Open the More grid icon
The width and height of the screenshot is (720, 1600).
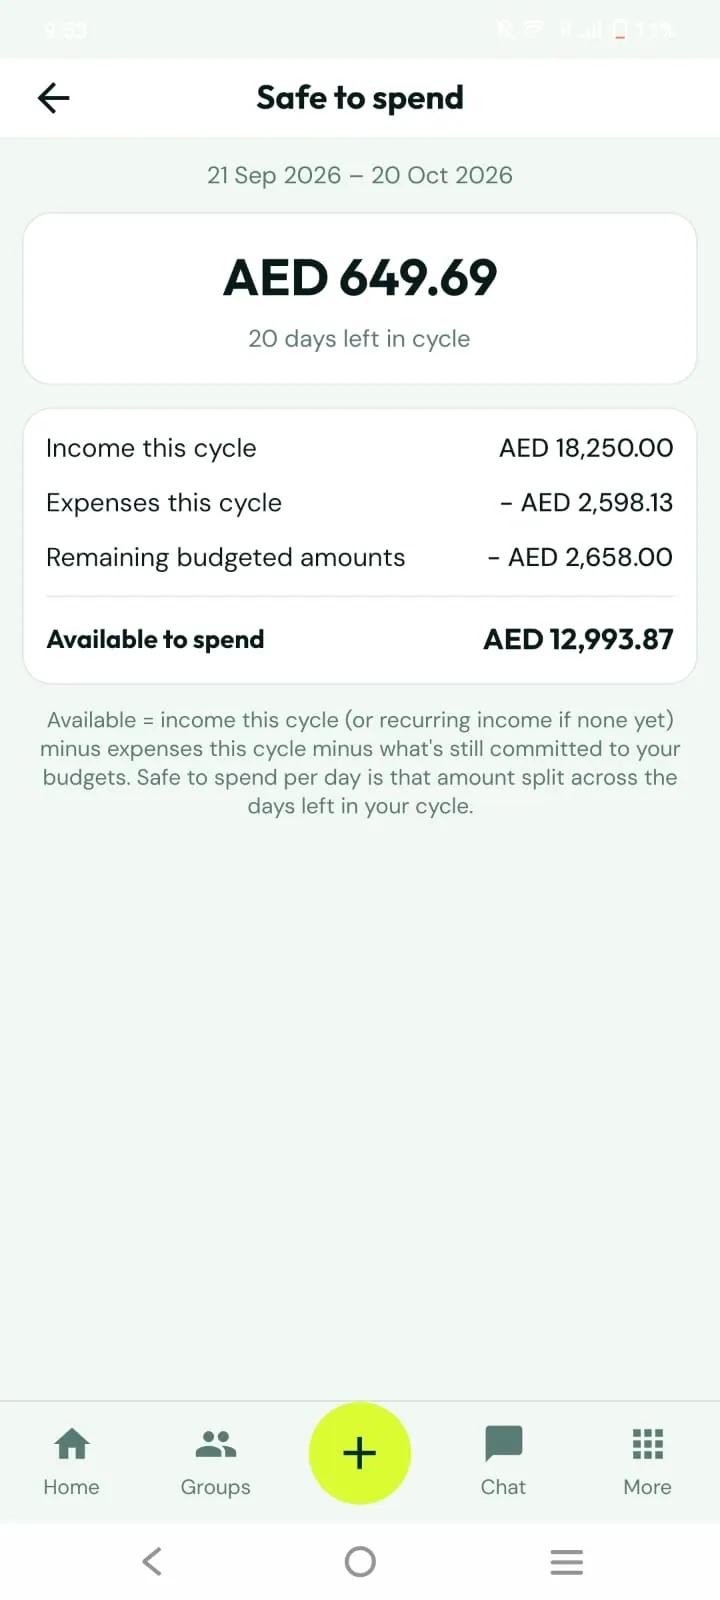(647, 1444)
